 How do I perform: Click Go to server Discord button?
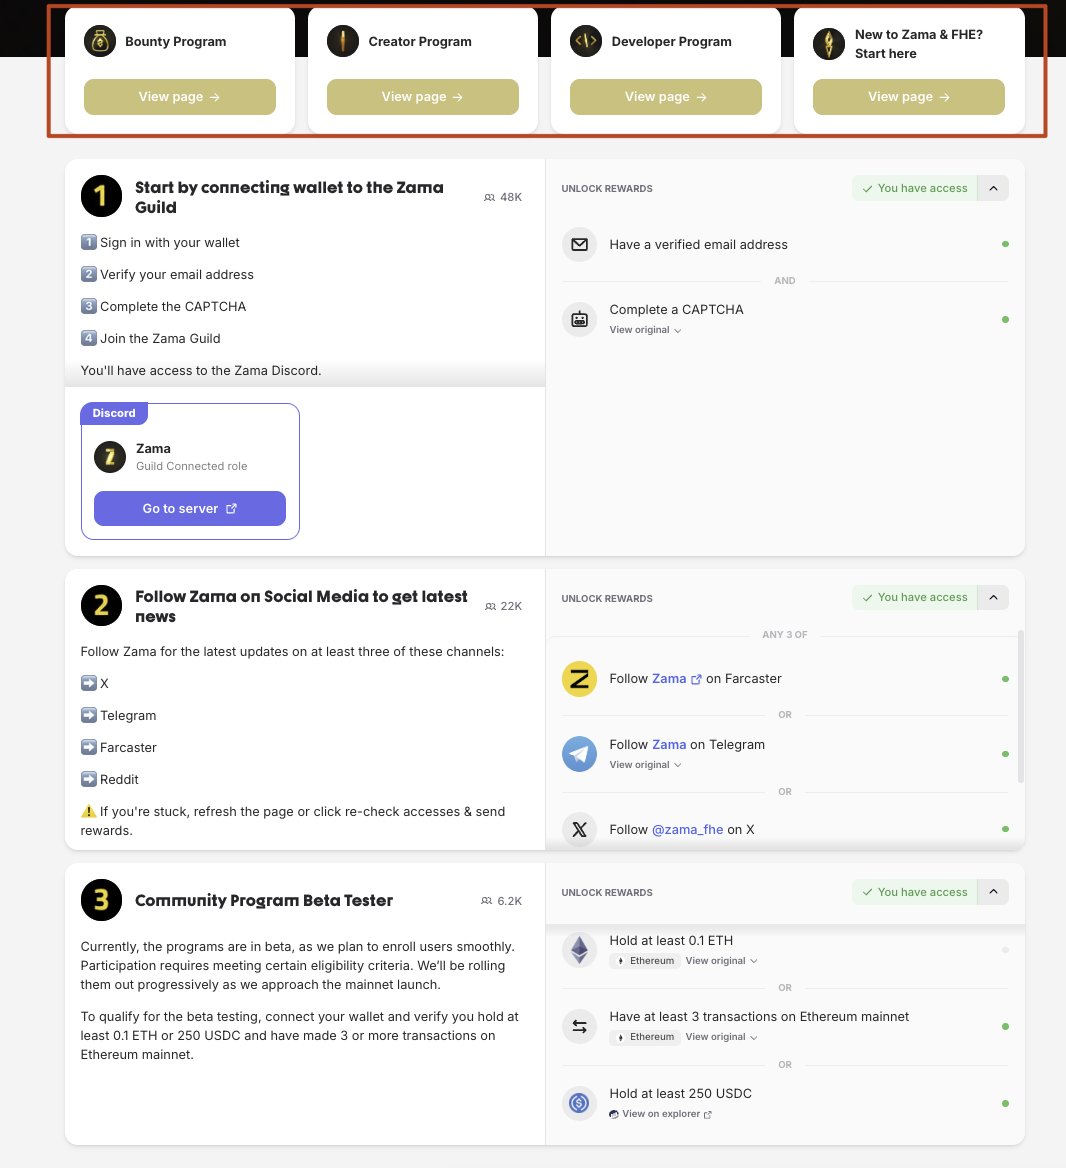(190, 508)
